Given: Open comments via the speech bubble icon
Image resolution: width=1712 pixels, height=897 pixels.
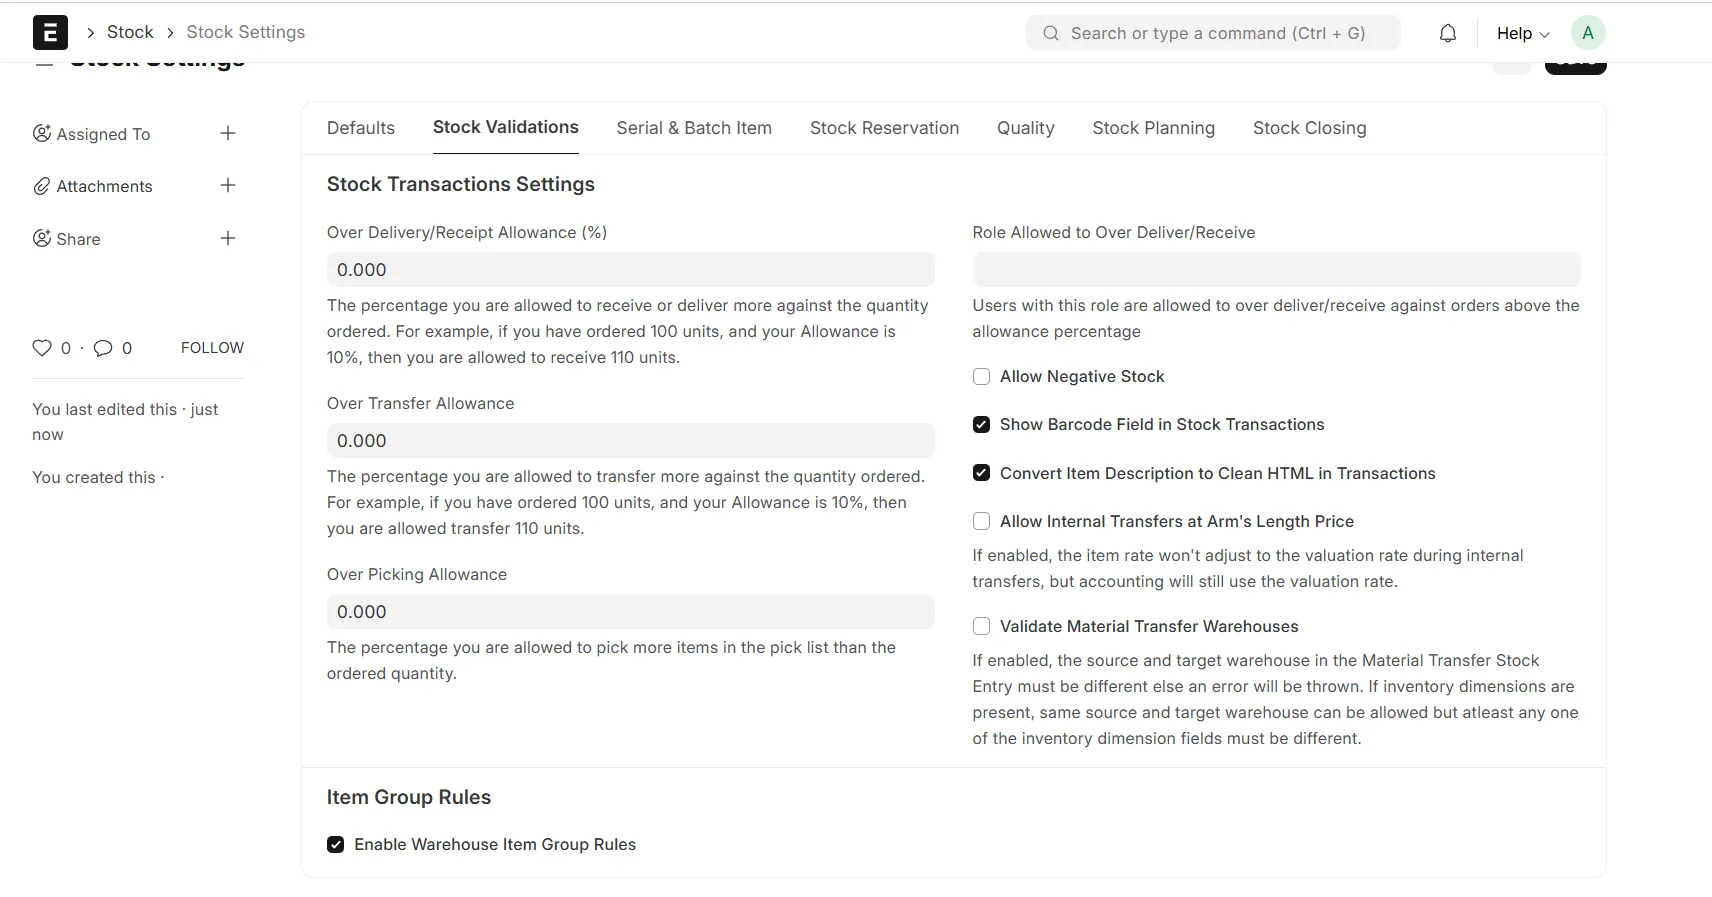Looking at the screenshot, I should (x=103, y=348).
